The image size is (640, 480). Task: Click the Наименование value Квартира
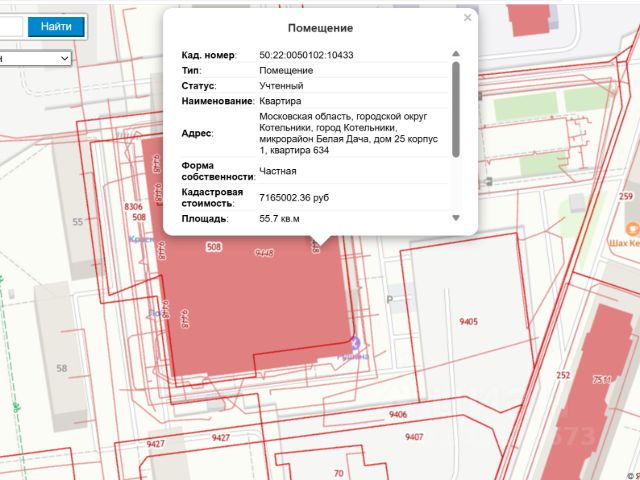[x=280, y=101]
